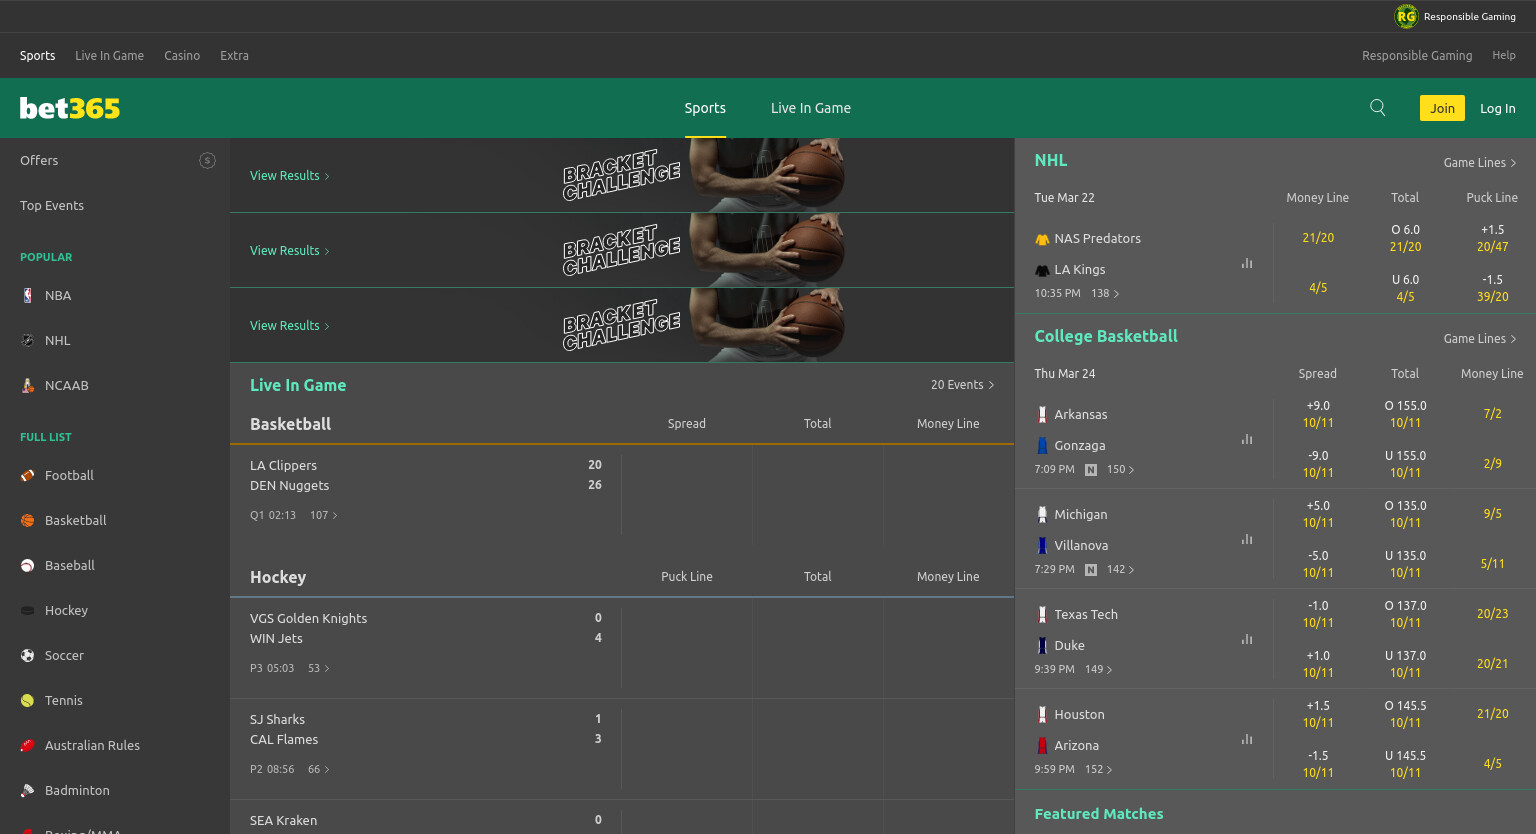Click the bet365 logo

pyautogui.click(x=70, y=108)
